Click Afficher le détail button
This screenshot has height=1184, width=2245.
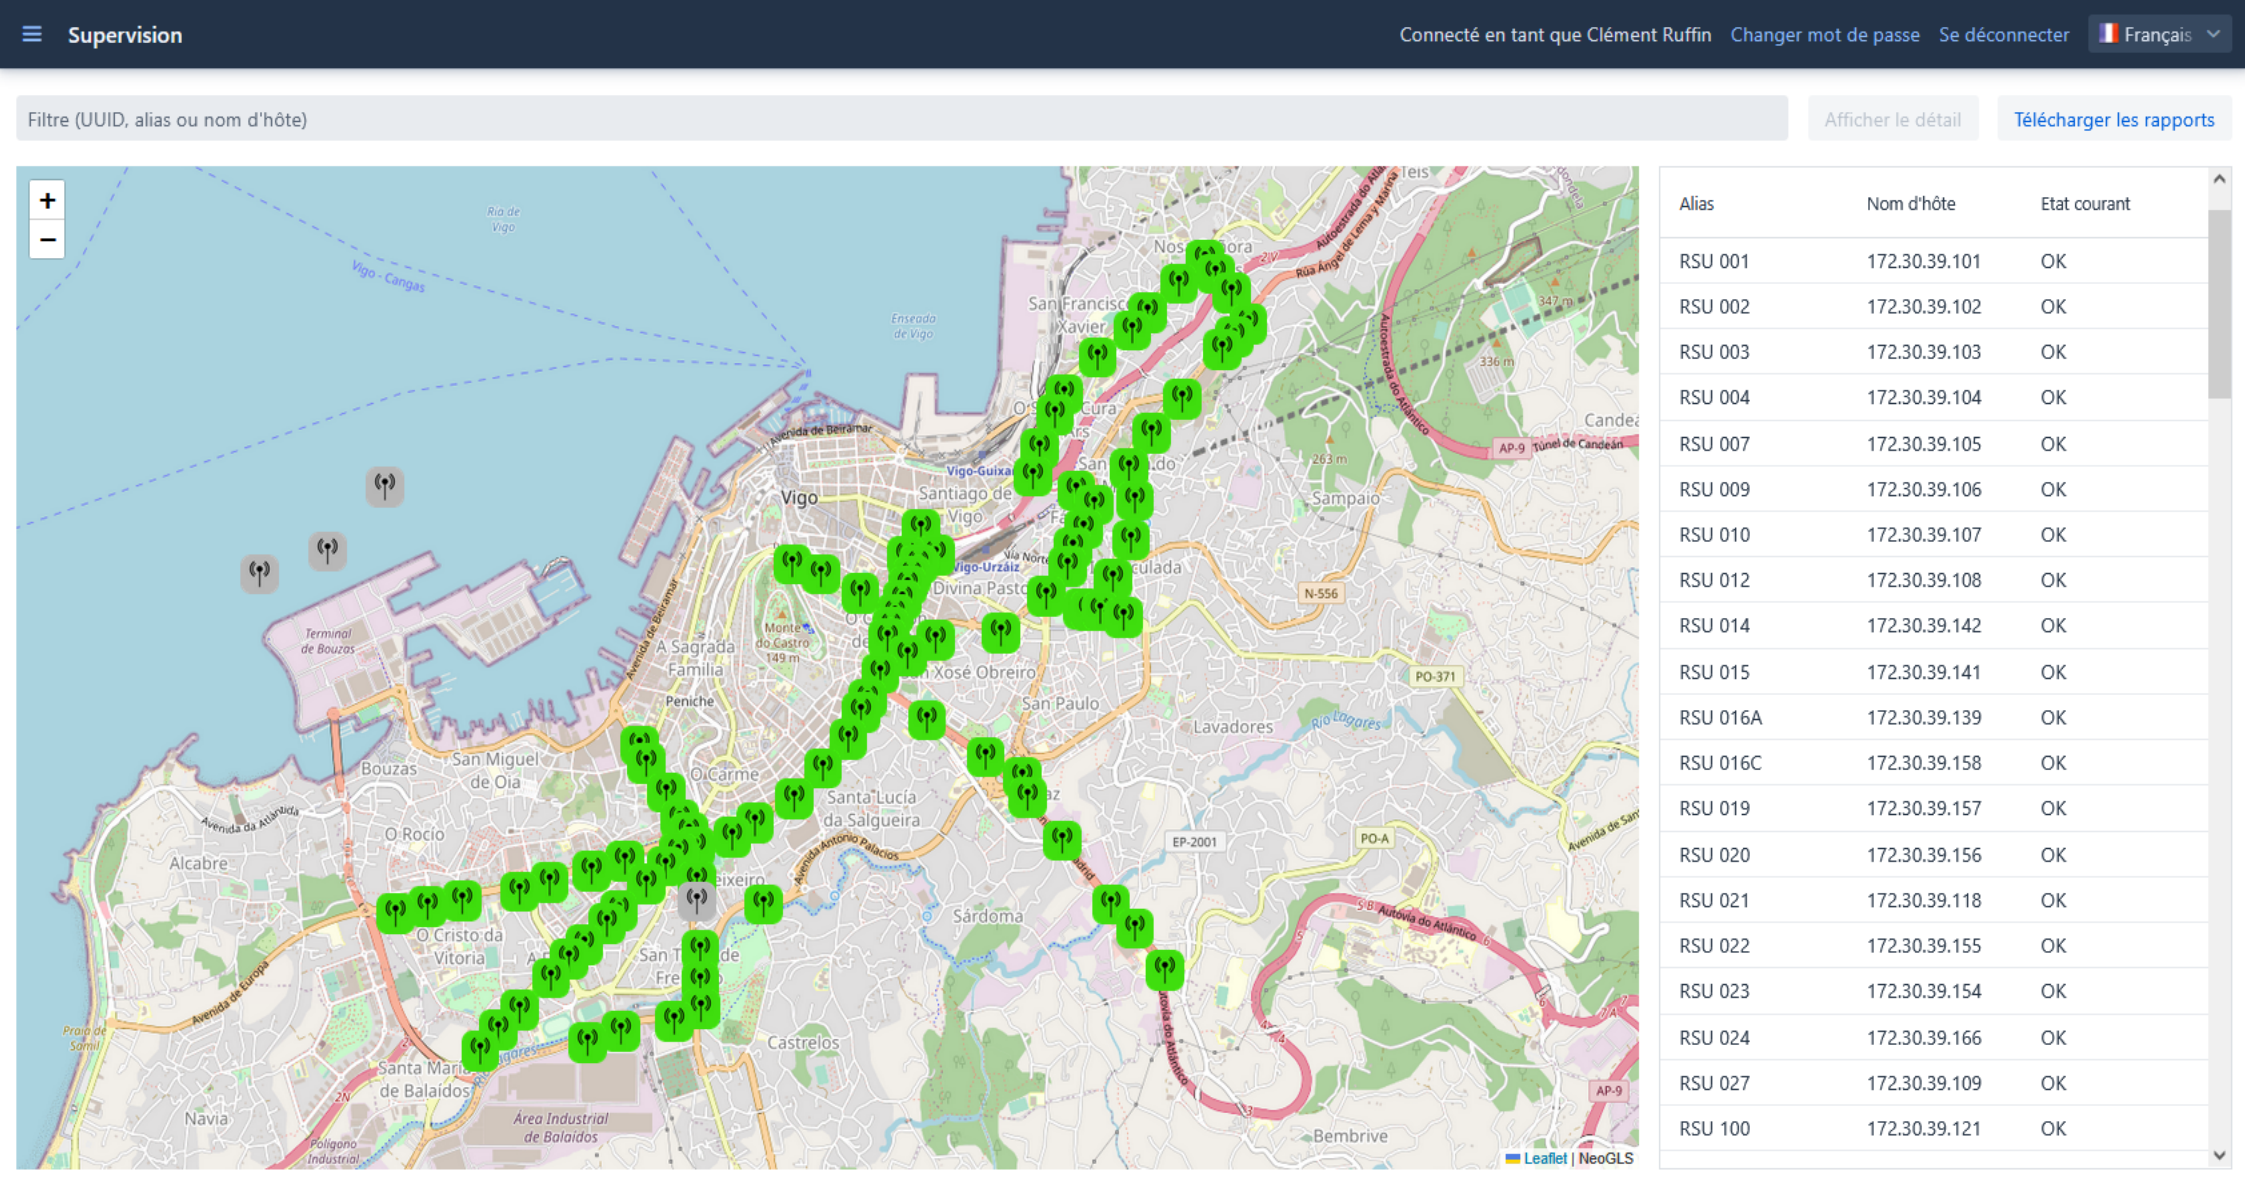pyautogui.click(x=1892, y=119)
